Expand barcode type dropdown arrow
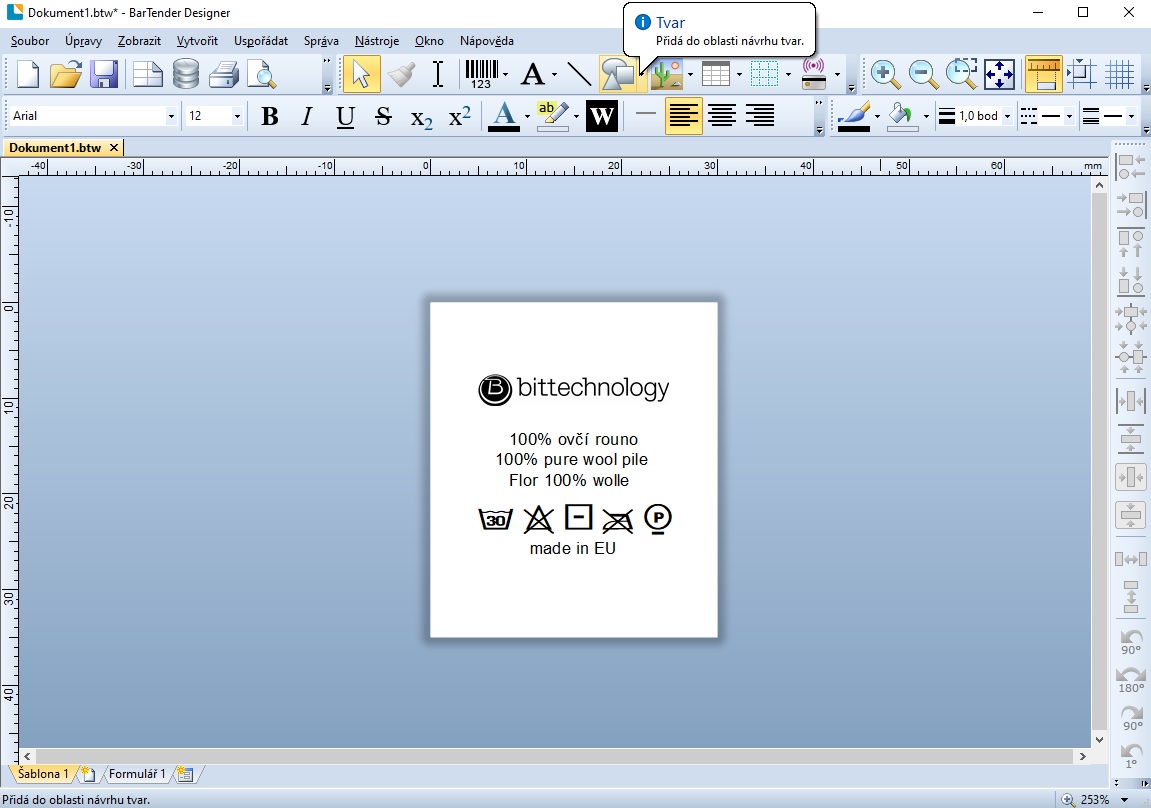Viewport: 1151px width, 808px height. tap(505, 74)
